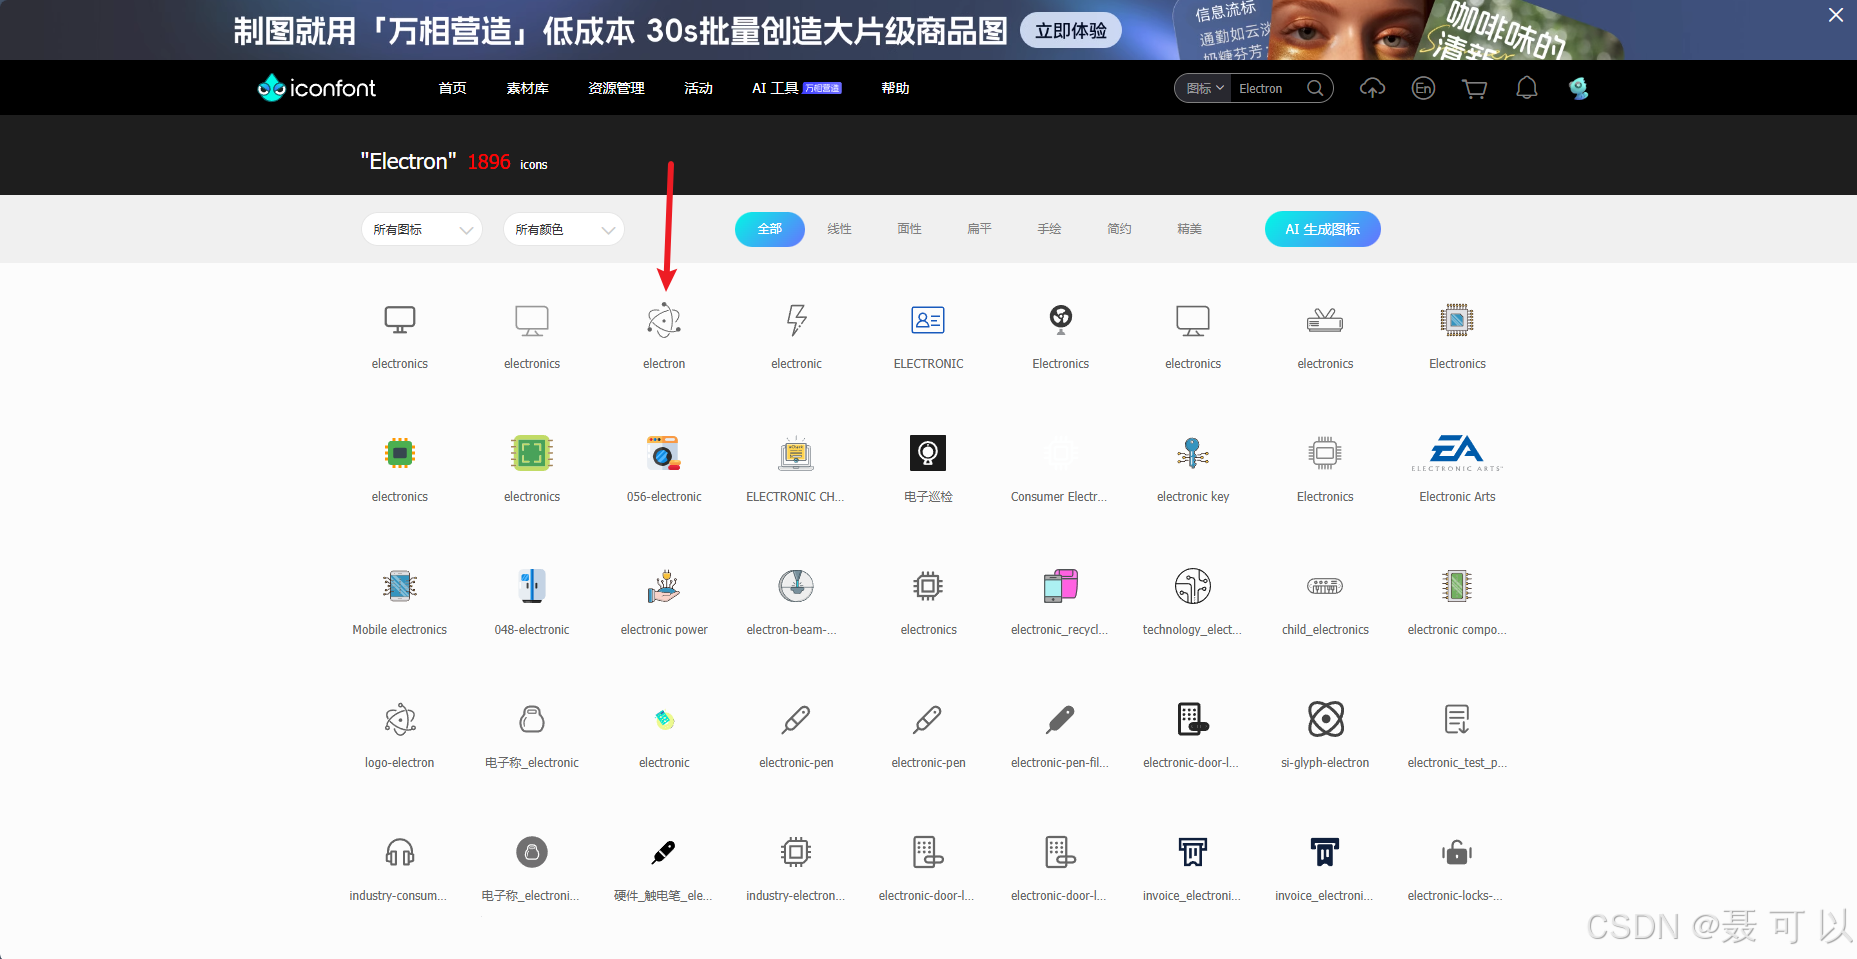Click the 立即体验 banner button

(x=1070, y=30)
